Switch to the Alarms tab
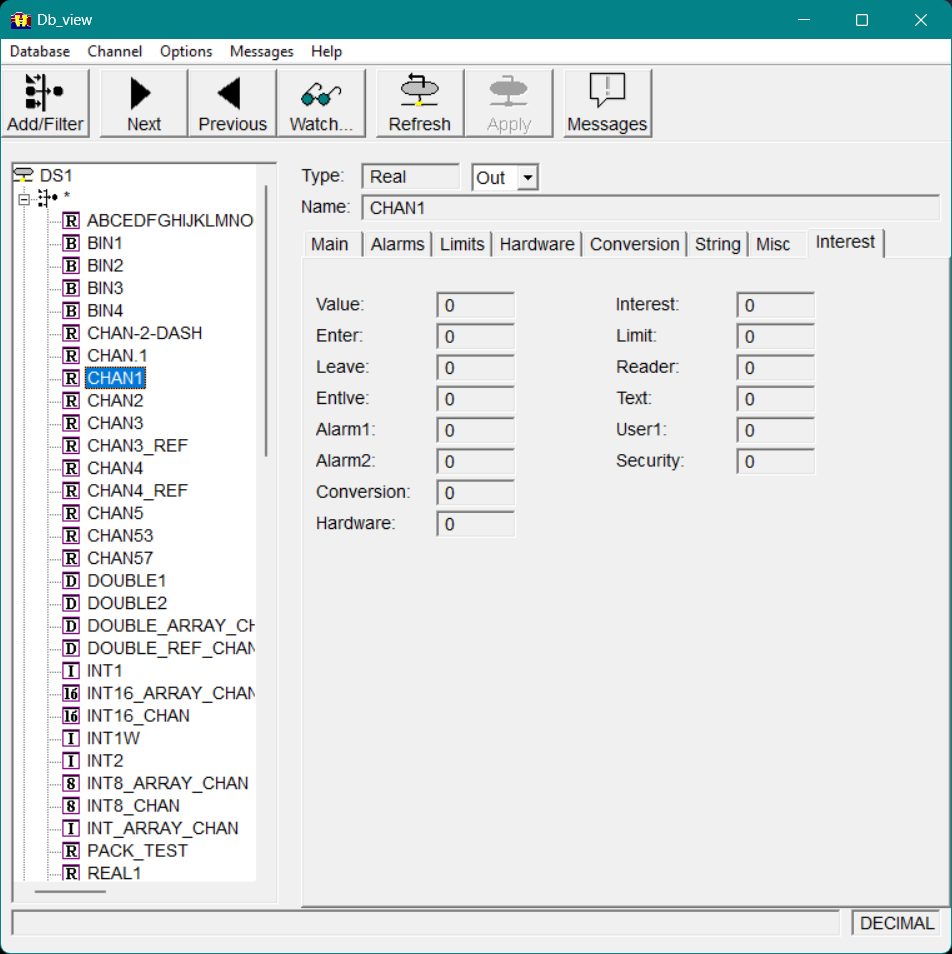Screen dimensions: 952x954 397,244
